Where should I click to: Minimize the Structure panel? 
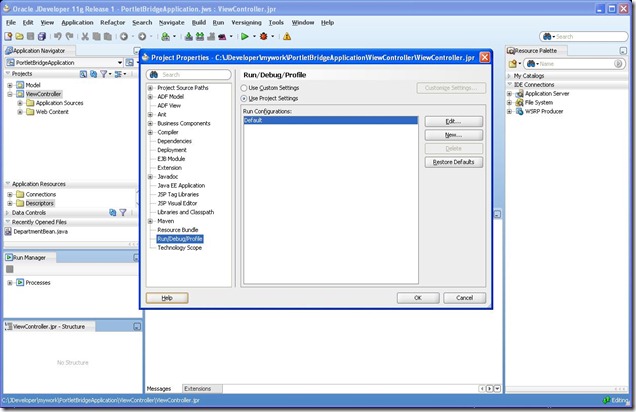(137, 326)
